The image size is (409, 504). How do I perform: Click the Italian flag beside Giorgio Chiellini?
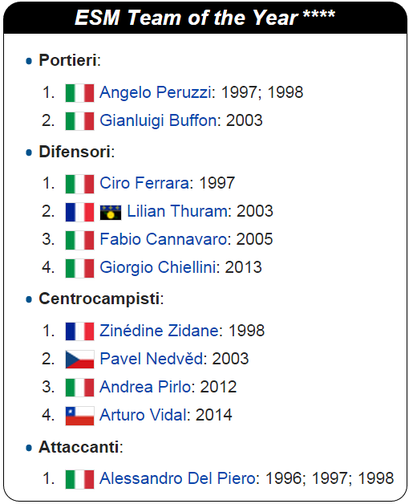[80, 268]
